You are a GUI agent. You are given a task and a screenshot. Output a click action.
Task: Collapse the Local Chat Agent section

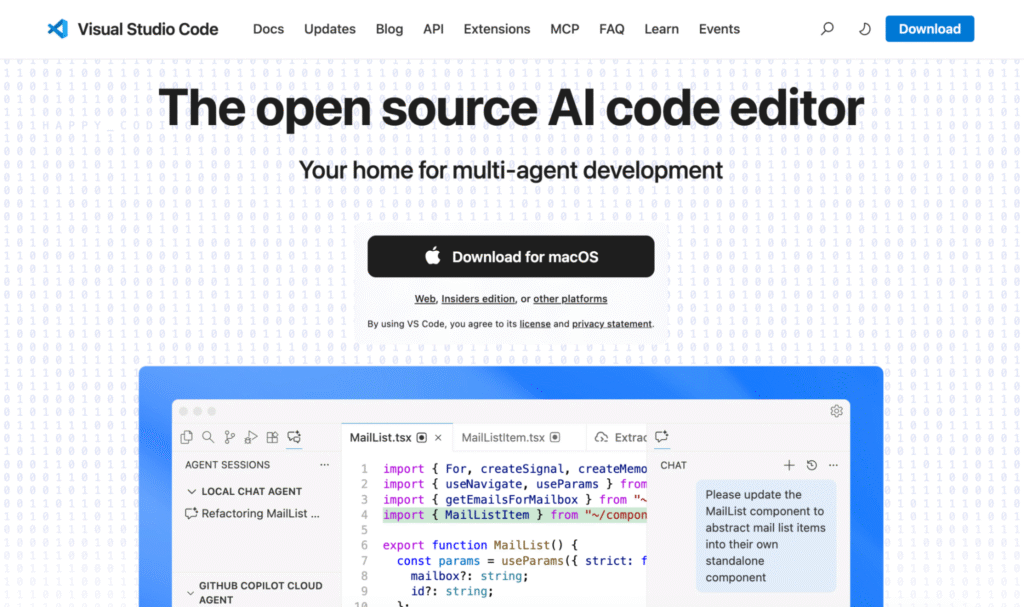[191, 491]
